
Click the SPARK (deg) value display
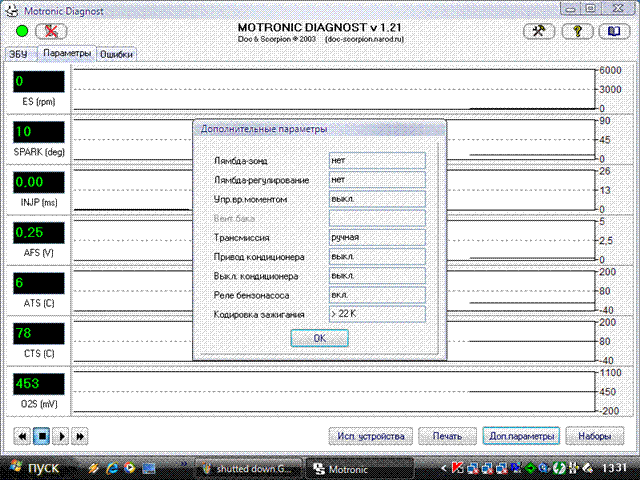point(39,132)
